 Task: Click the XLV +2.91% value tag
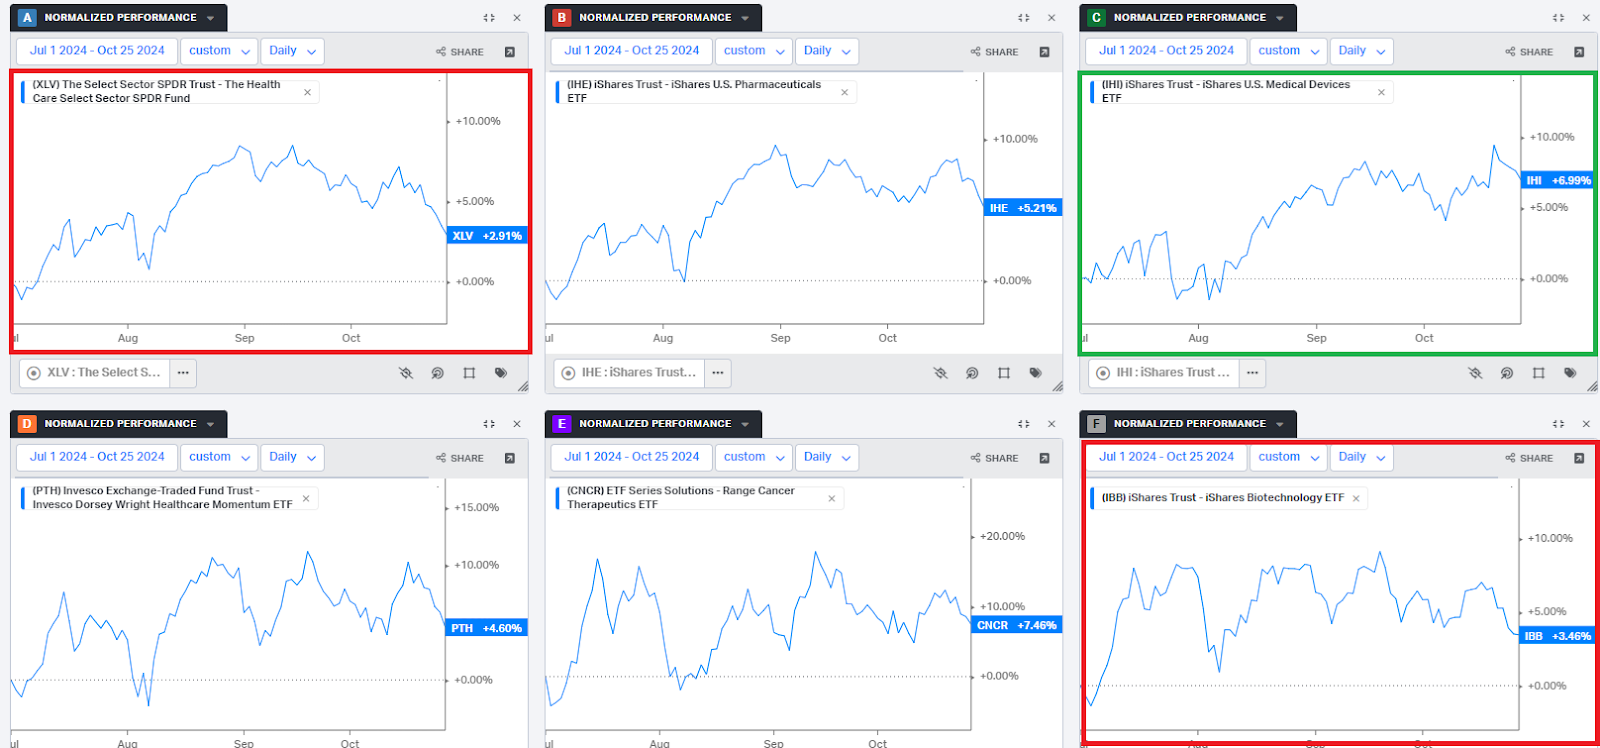tap(487, 236)
